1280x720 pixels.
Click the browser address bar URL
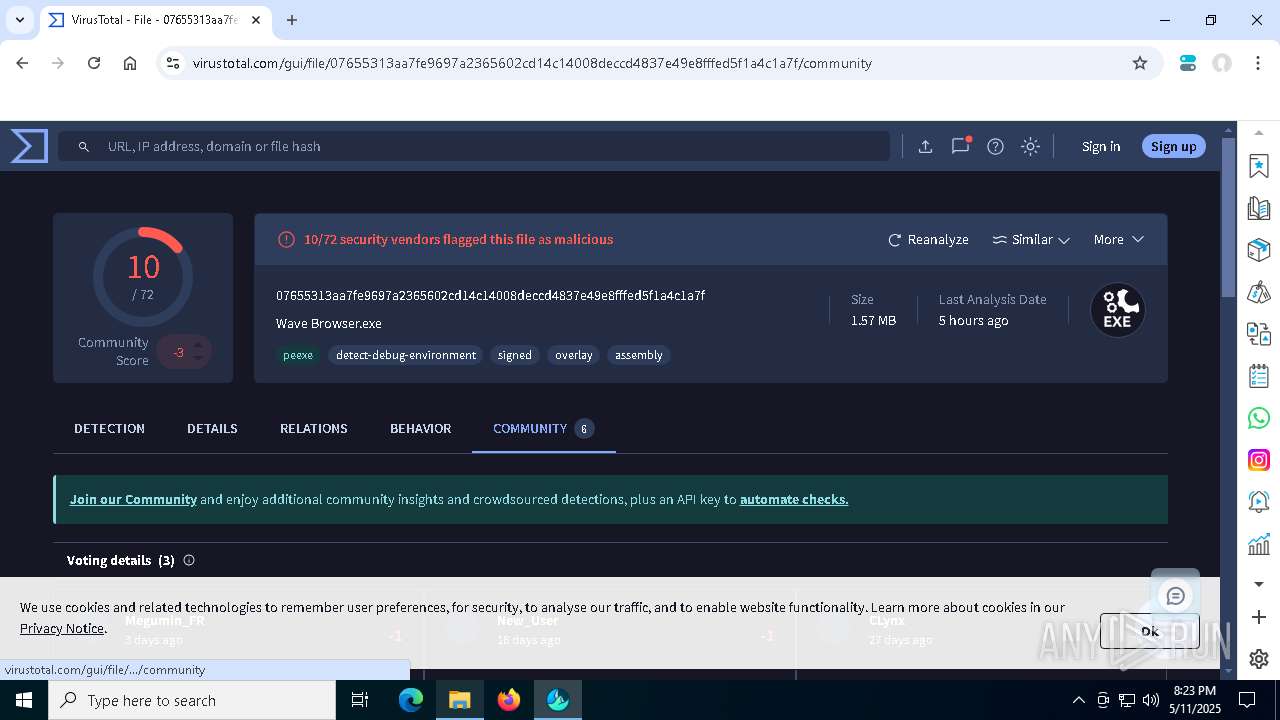click(x=532, y=63)
